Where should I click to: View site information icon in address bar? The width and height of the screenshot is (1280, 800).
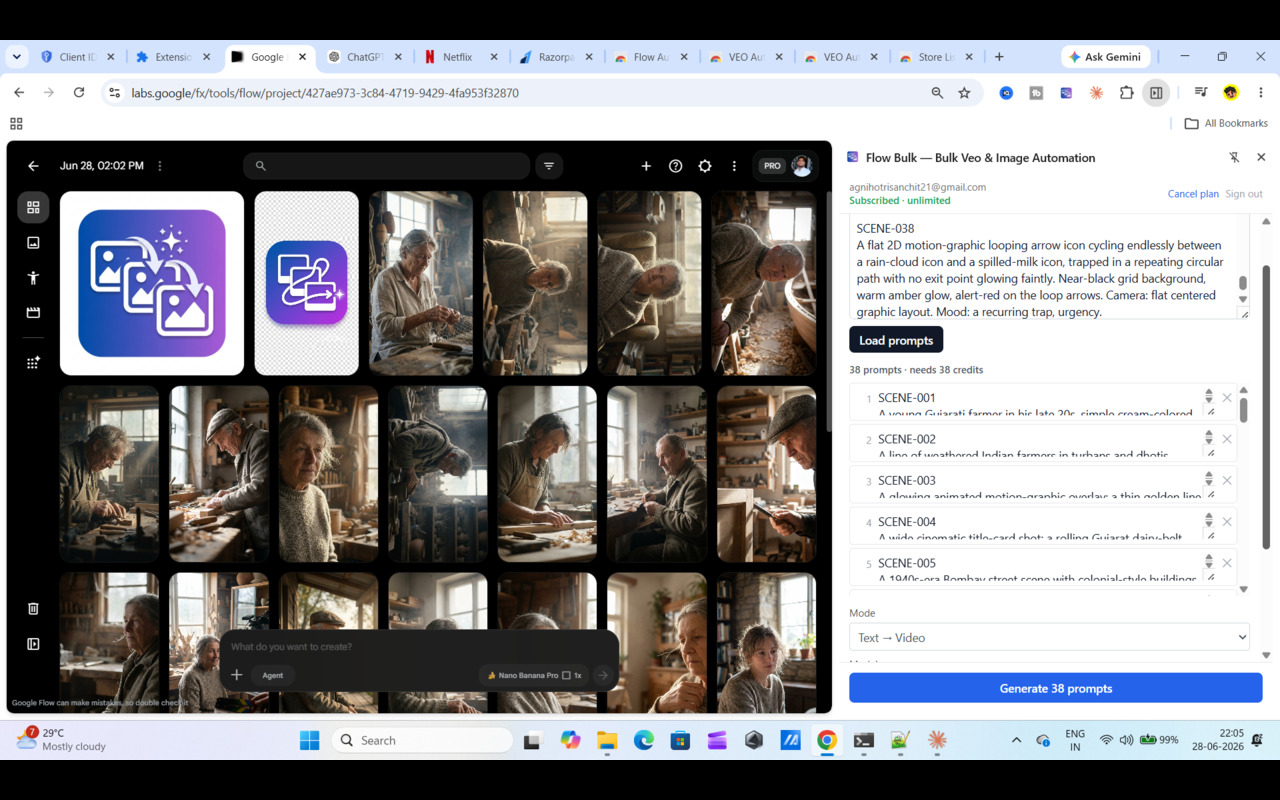click(x=114, y=92)
